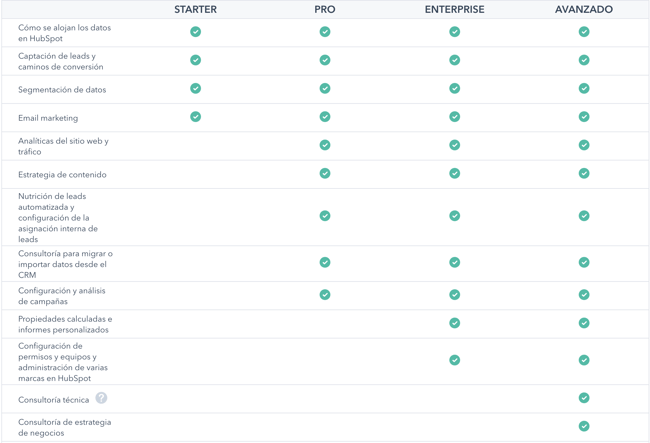The image size is (650, 443).
Task: Click 'Email marketing' row label
Action: click(48, 118)
